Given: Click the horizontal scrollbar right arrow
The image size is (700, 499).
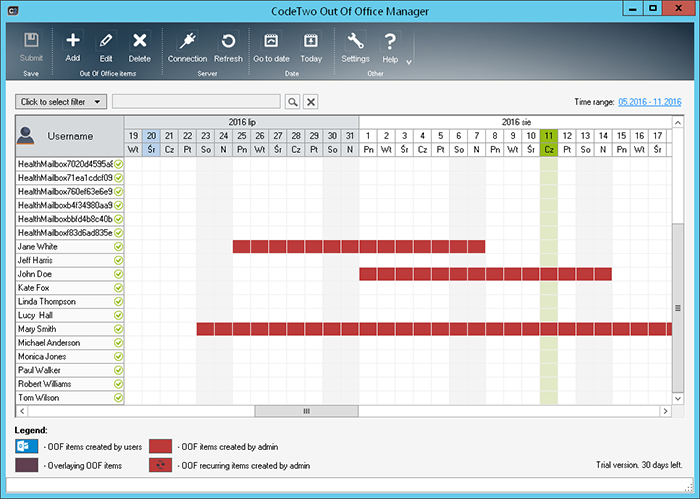Looking at the screenshot, I should [x=665, y=411].
